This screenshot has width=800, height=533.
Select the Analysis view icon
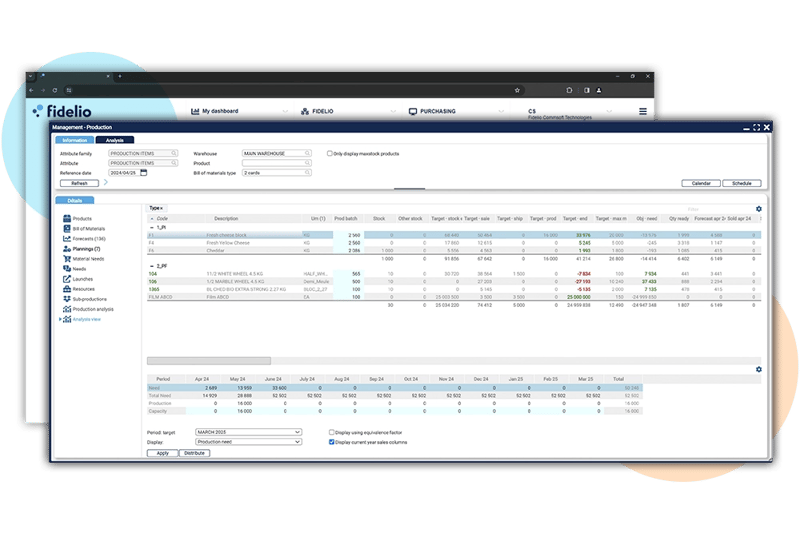67,319
